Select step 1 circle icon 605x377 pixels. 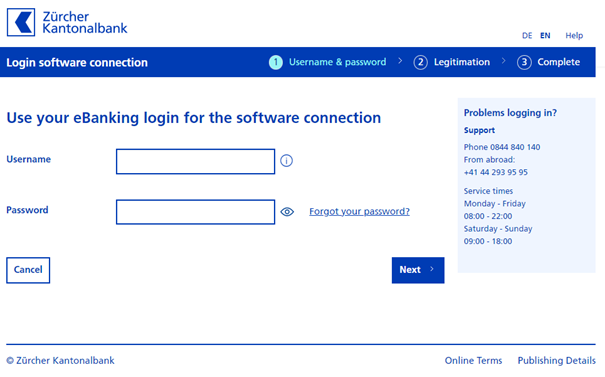275,62
